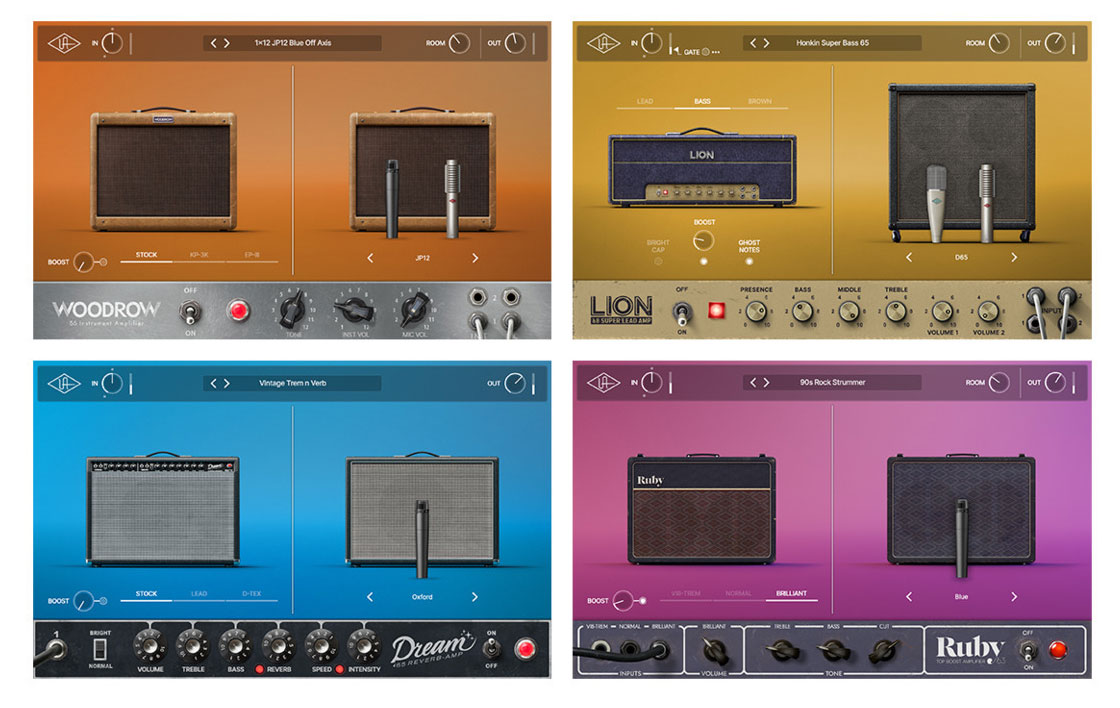The height and width of the screenshot is (708, 1120).
Task: Flip the Bright/Normal switch on Dream amp
Action: pyautogui.click(x=99, y=649)
